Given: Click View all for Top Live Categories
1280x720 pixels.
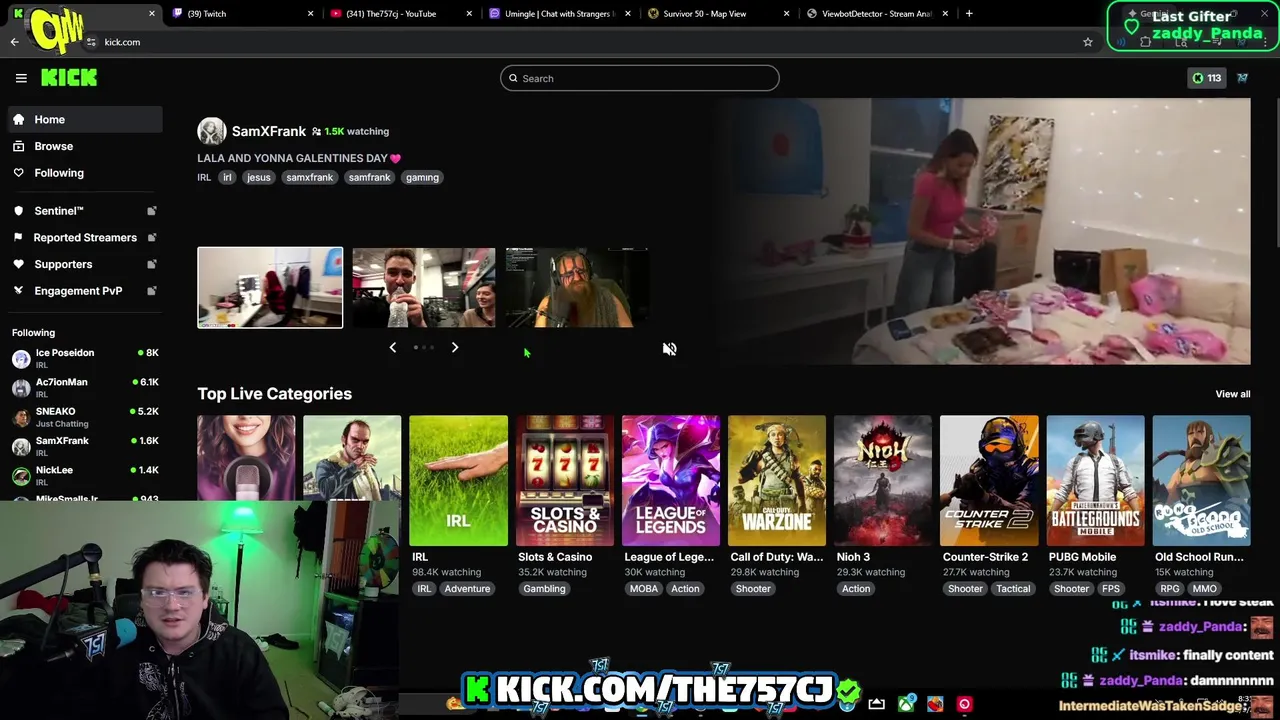Looking at the screenshot, I should (x=1232, y=394).
